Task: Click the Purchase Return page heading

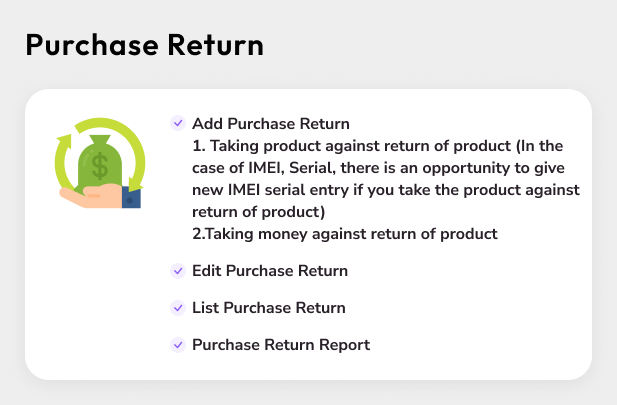Action: point(144,45)
